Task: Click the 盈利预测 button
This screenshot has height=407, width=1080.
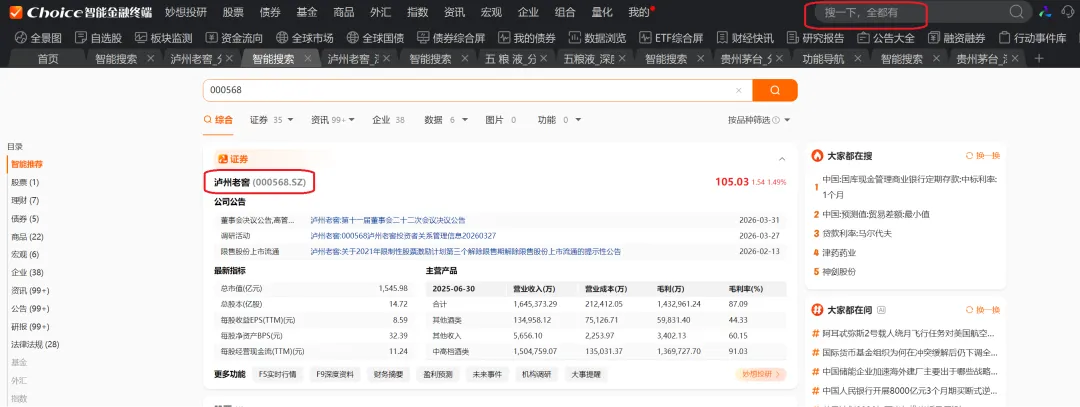Action: click(438, 375)
